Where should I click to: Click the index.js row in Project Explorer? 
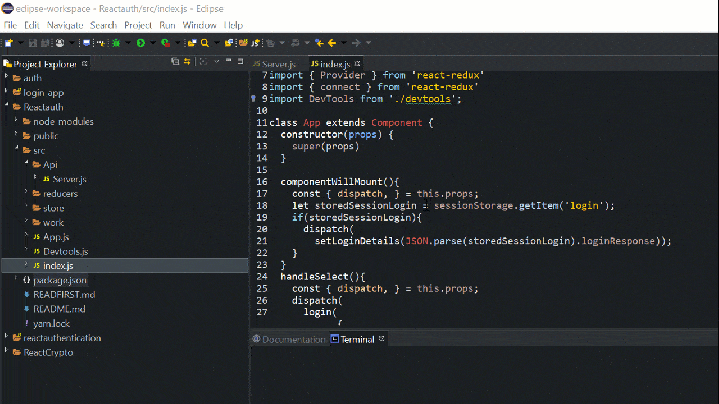[x=125, y=266]
